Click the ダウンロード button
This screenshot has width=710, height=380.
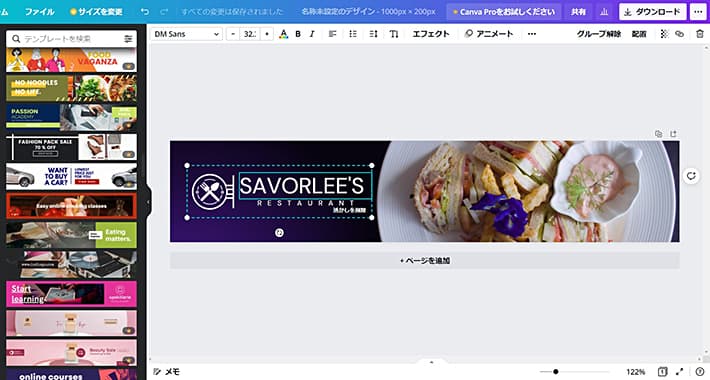pos(652,12)
